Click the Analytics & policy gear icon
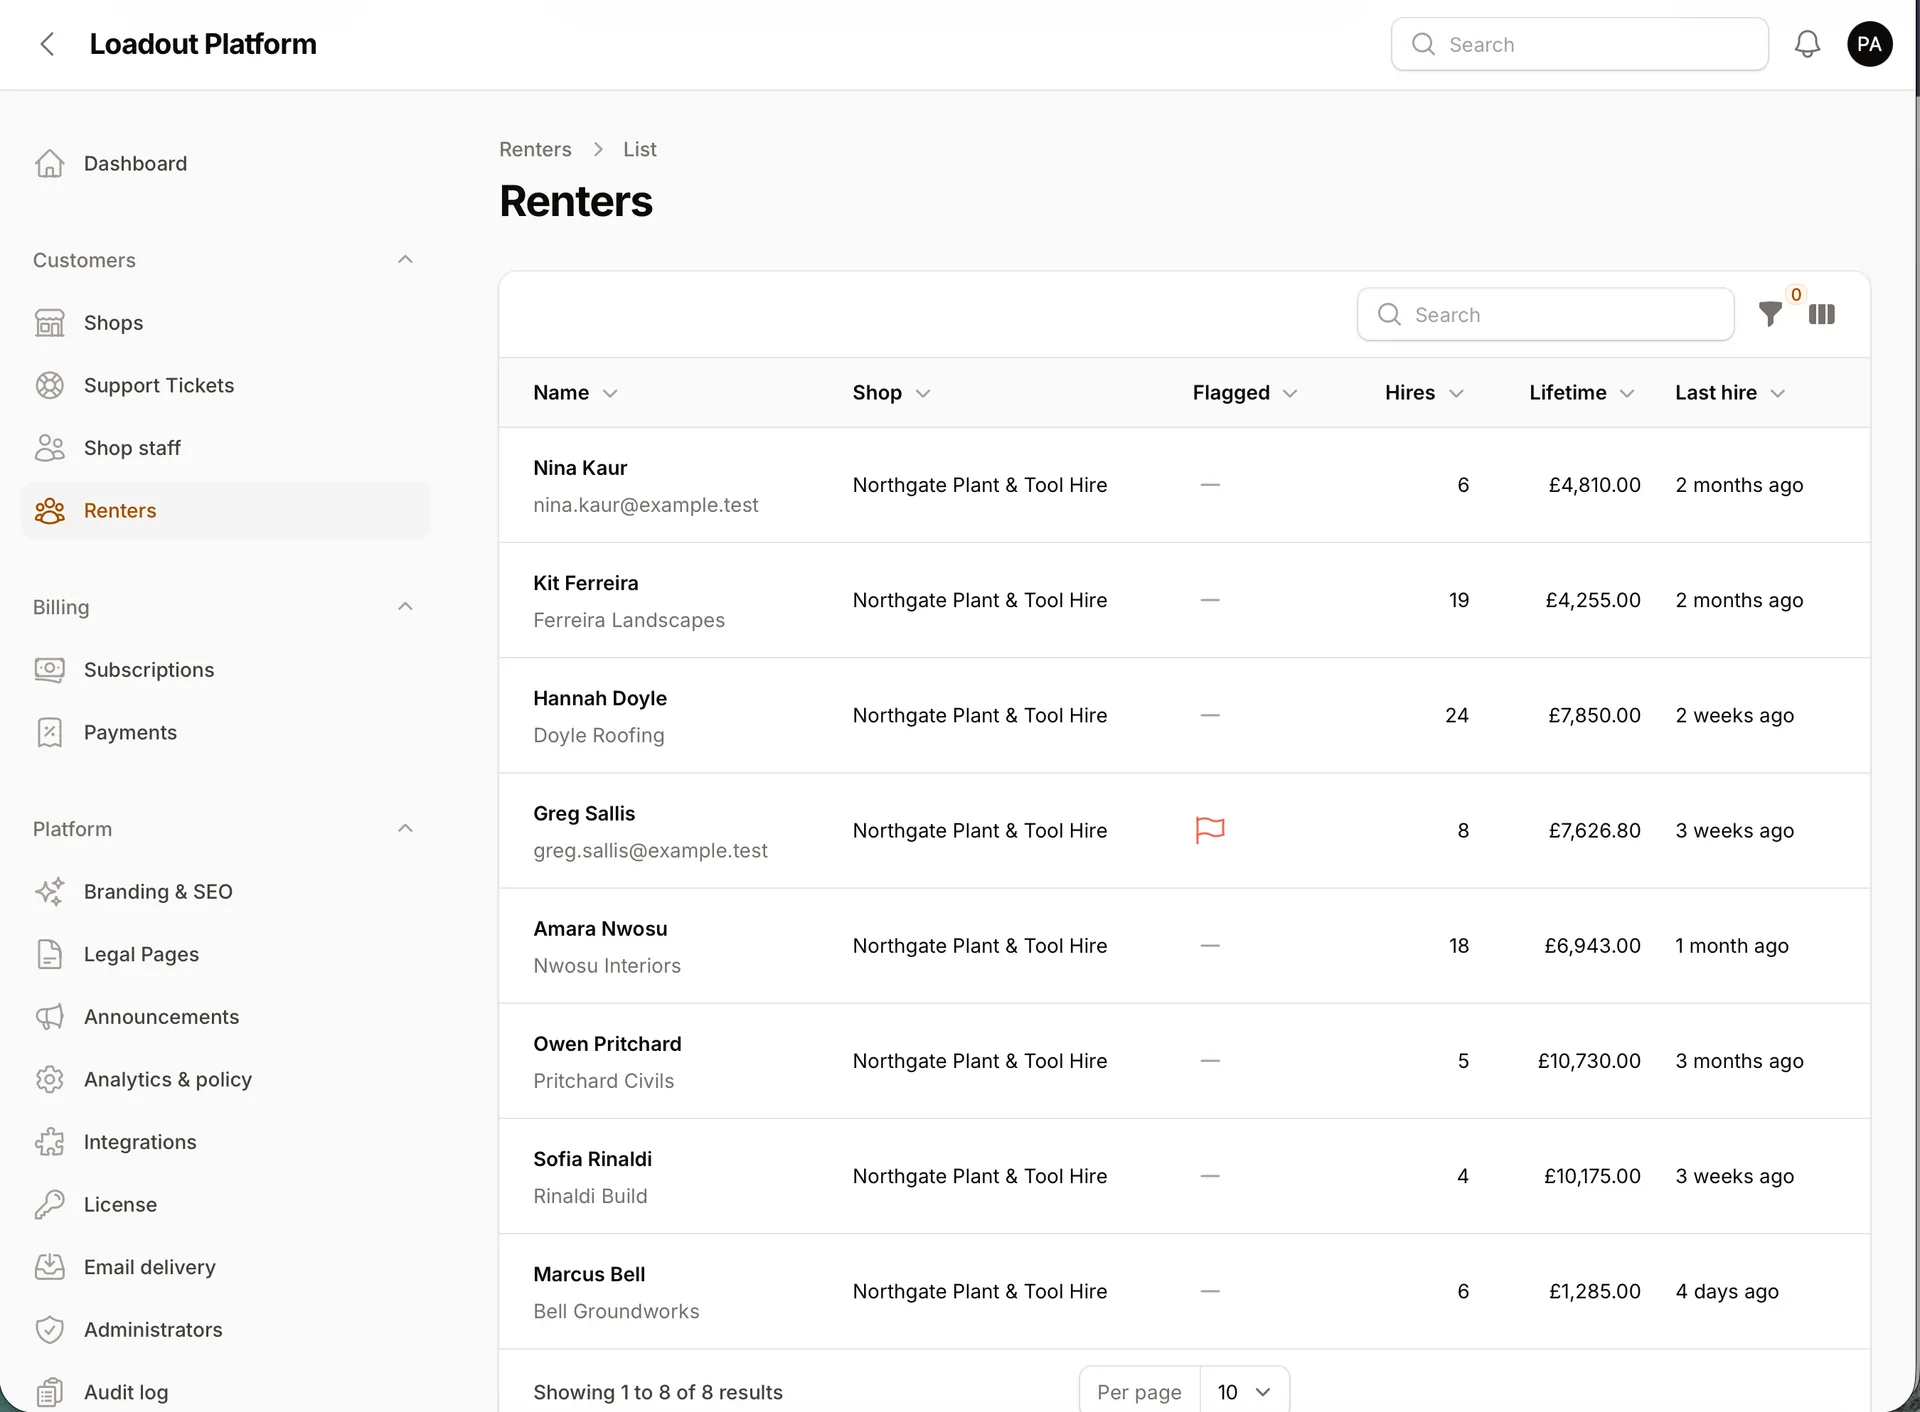Screen dimensions: 1920x1412 (49, 1080)
